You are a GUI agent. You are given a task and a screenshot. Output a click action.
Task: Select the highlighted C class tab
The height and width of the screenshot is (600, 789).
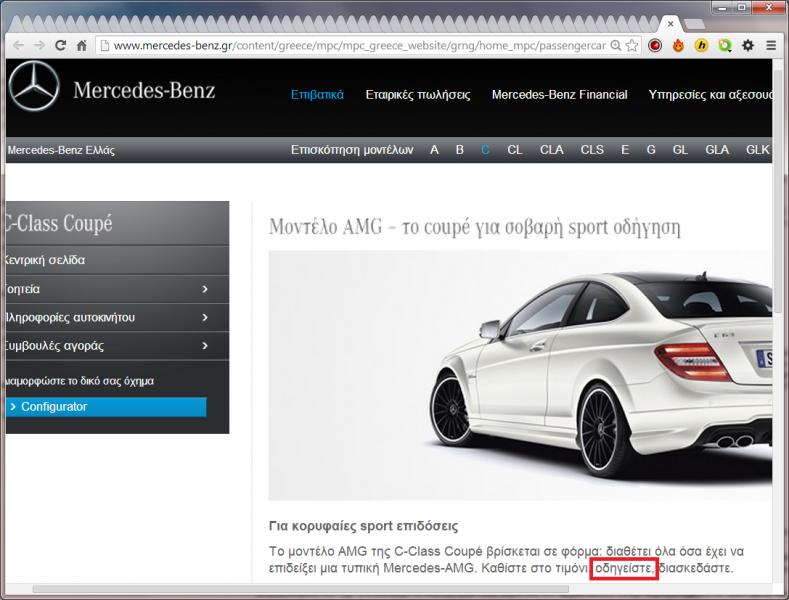pos(485,150)
